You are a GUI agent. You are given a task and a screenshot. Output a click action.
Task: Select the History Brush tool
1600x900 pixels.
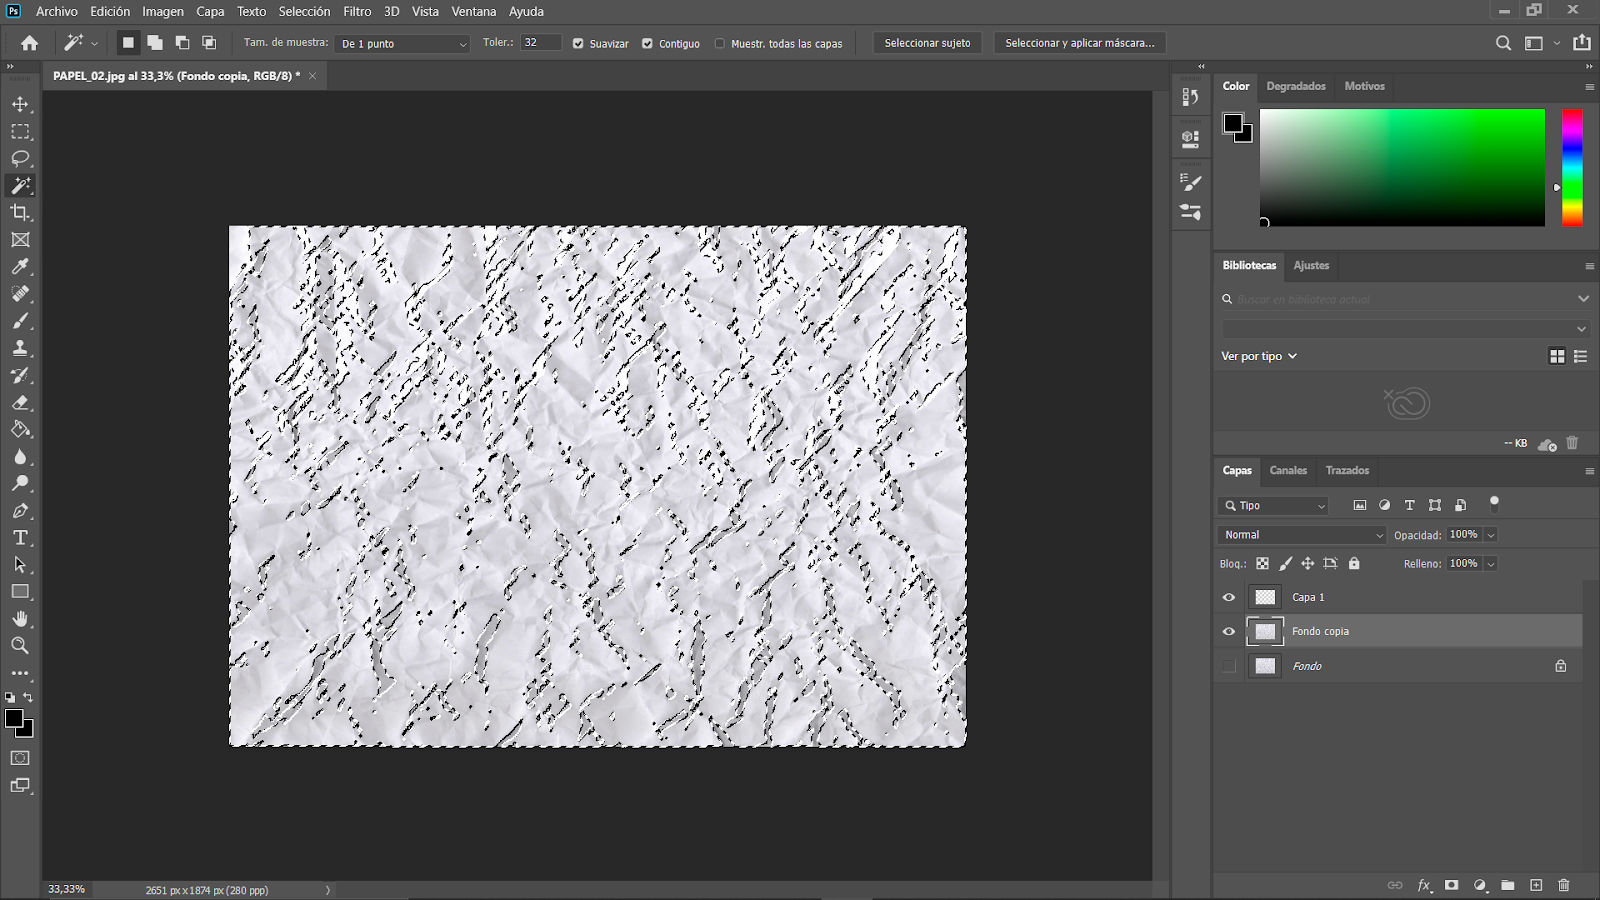click(x=20, y=375)
